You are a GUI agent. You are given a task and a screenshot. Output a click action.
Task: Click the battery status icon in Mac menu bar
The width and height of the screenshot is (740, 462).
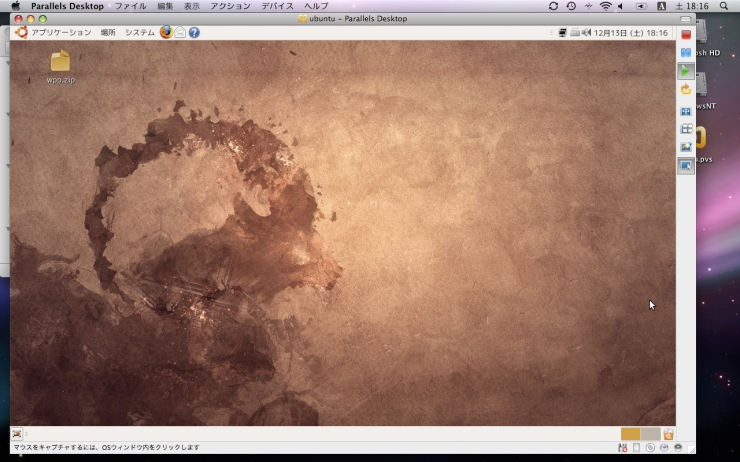pyautogui.click(x=641, y=6)
